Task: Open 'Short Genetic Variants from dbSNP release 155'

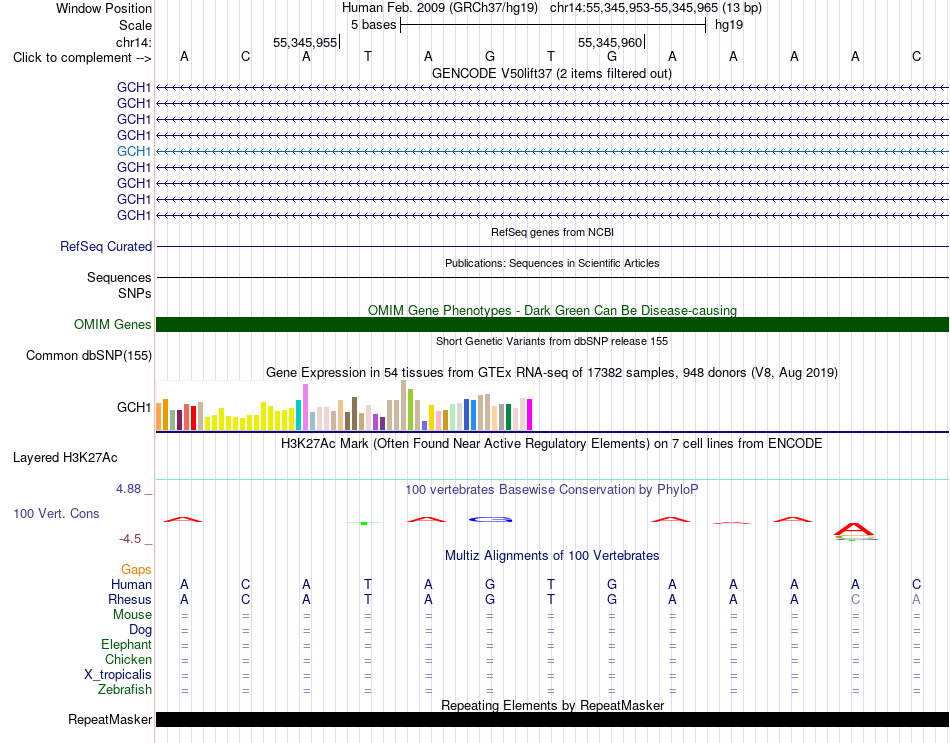Action: [552, 341]
